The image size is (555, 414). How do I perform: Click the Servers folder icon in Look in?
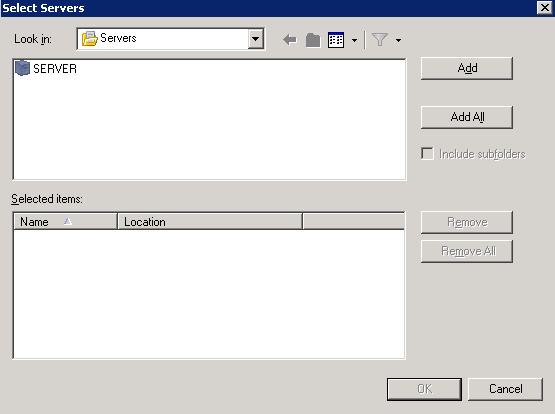click(90, 39)
